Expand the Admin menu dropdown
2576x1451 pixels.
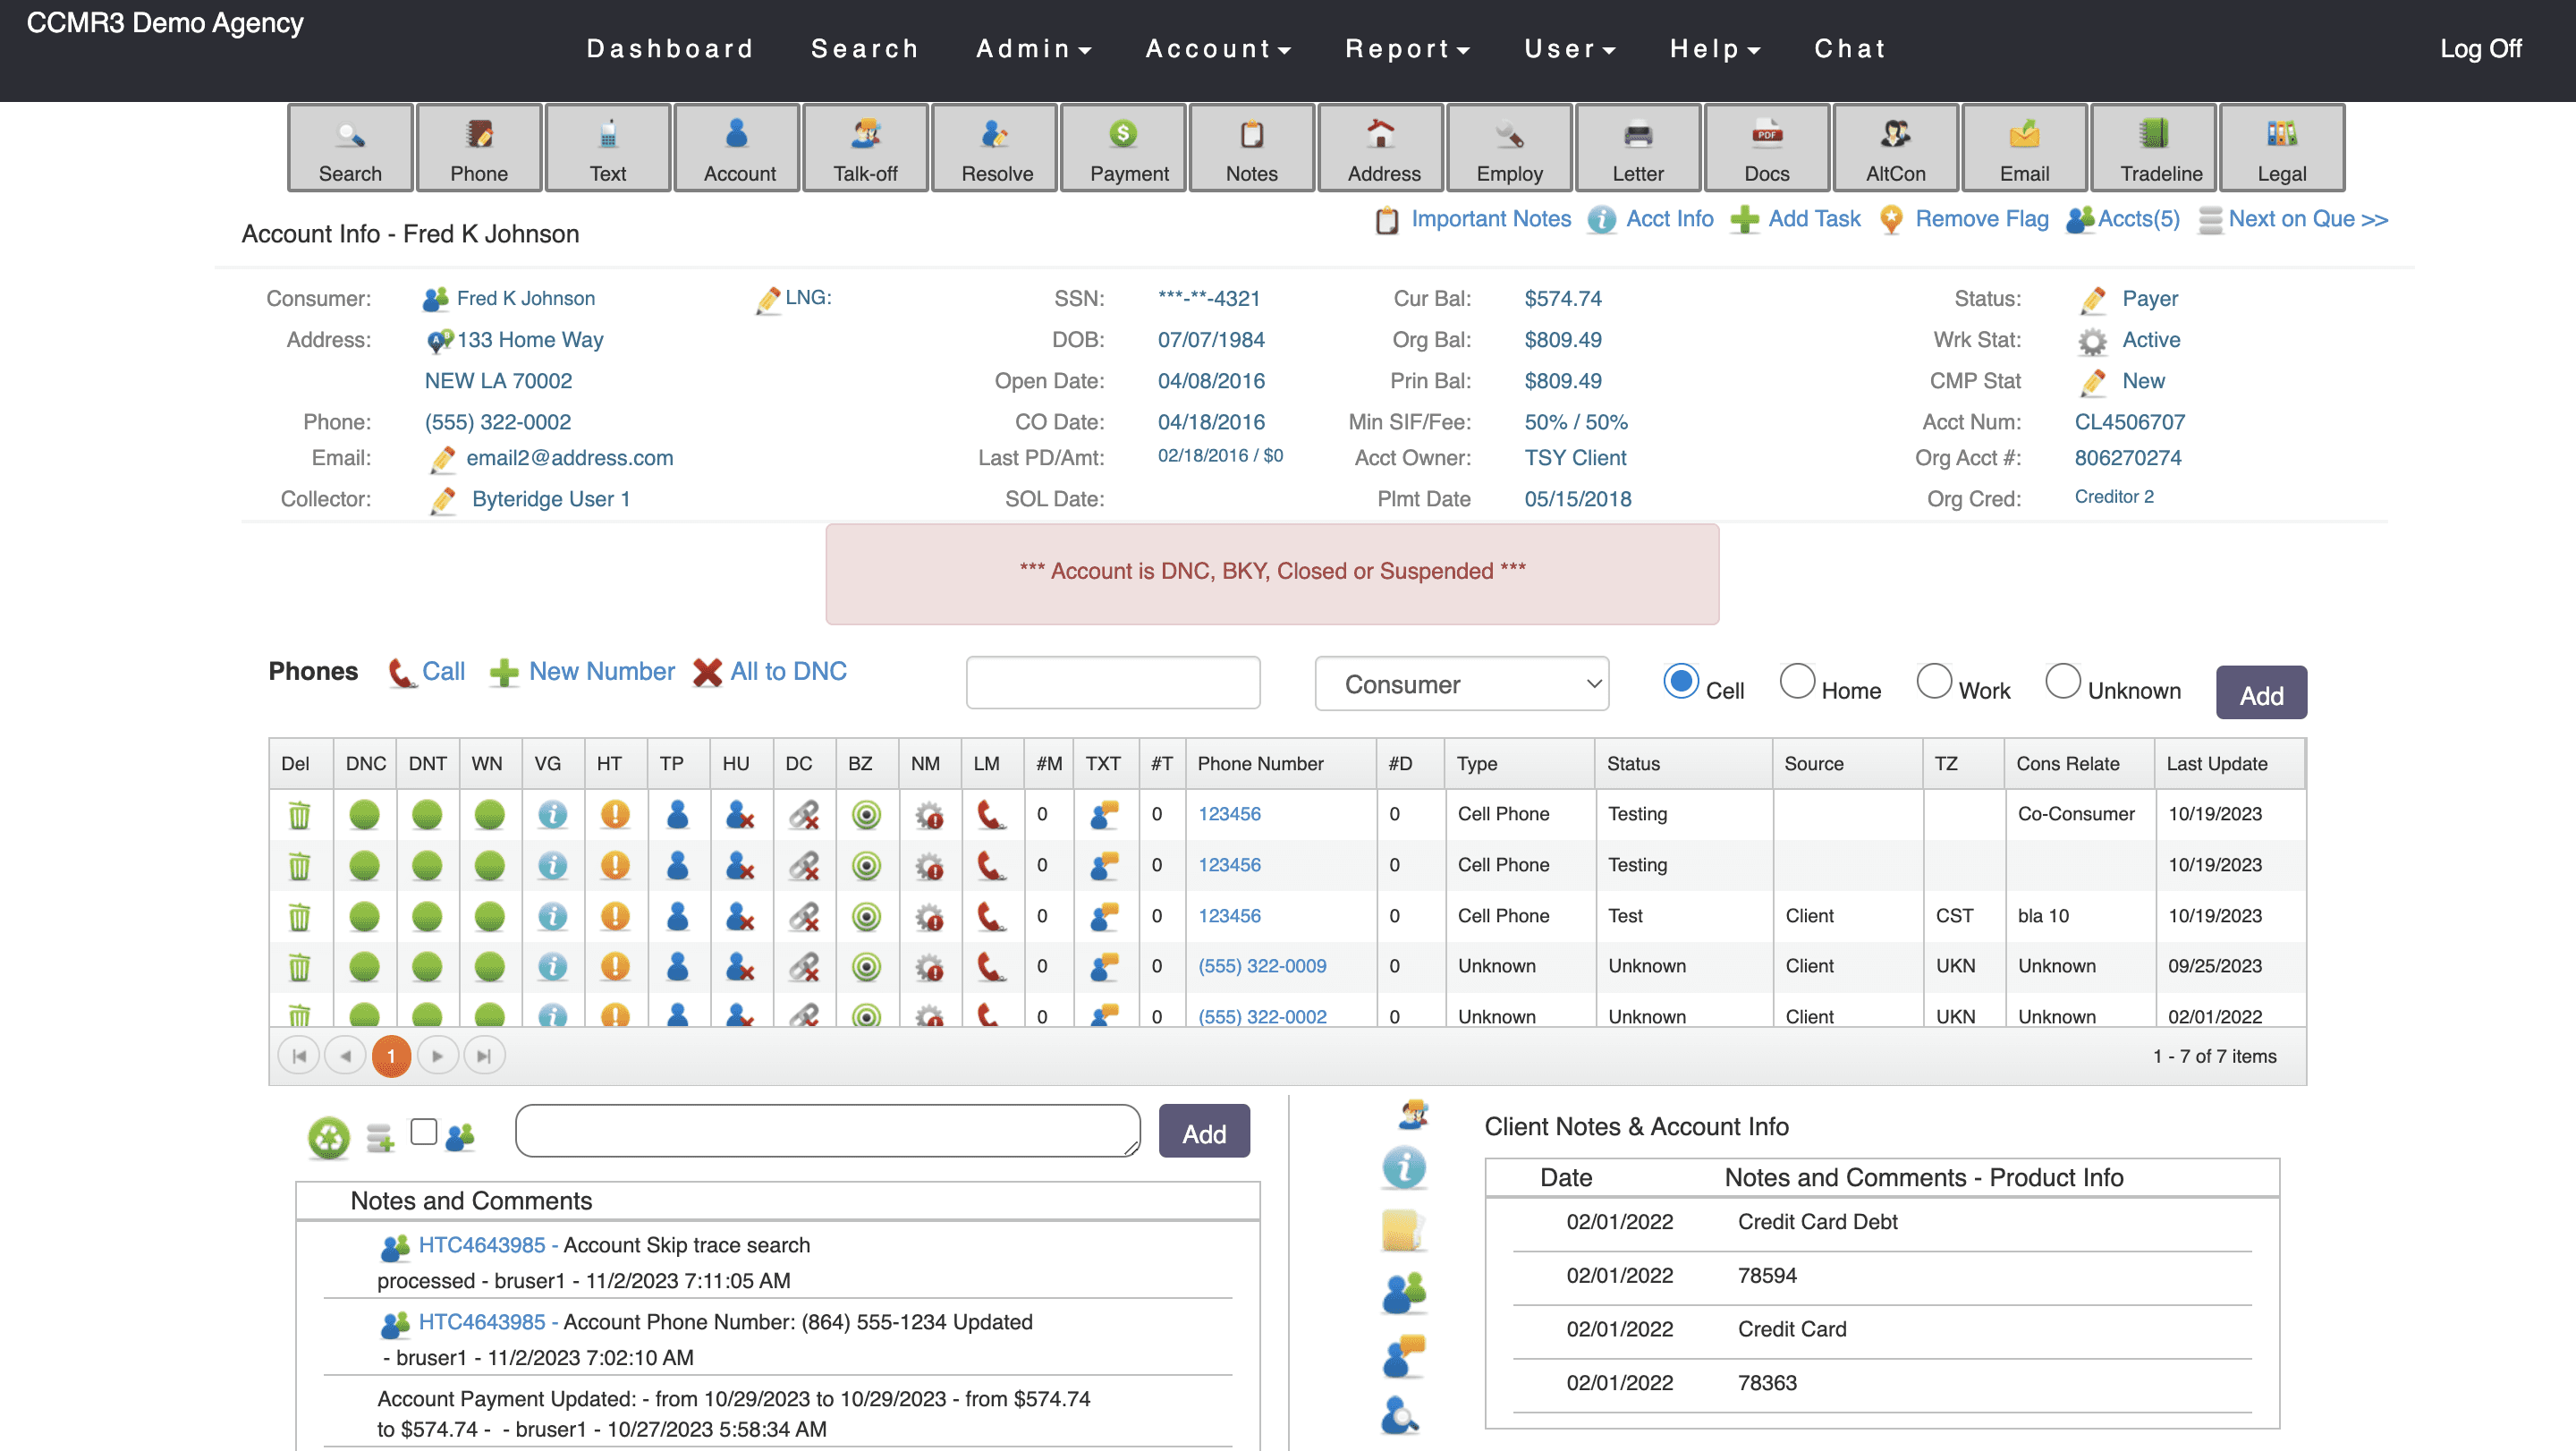(x=1033, y=48)
